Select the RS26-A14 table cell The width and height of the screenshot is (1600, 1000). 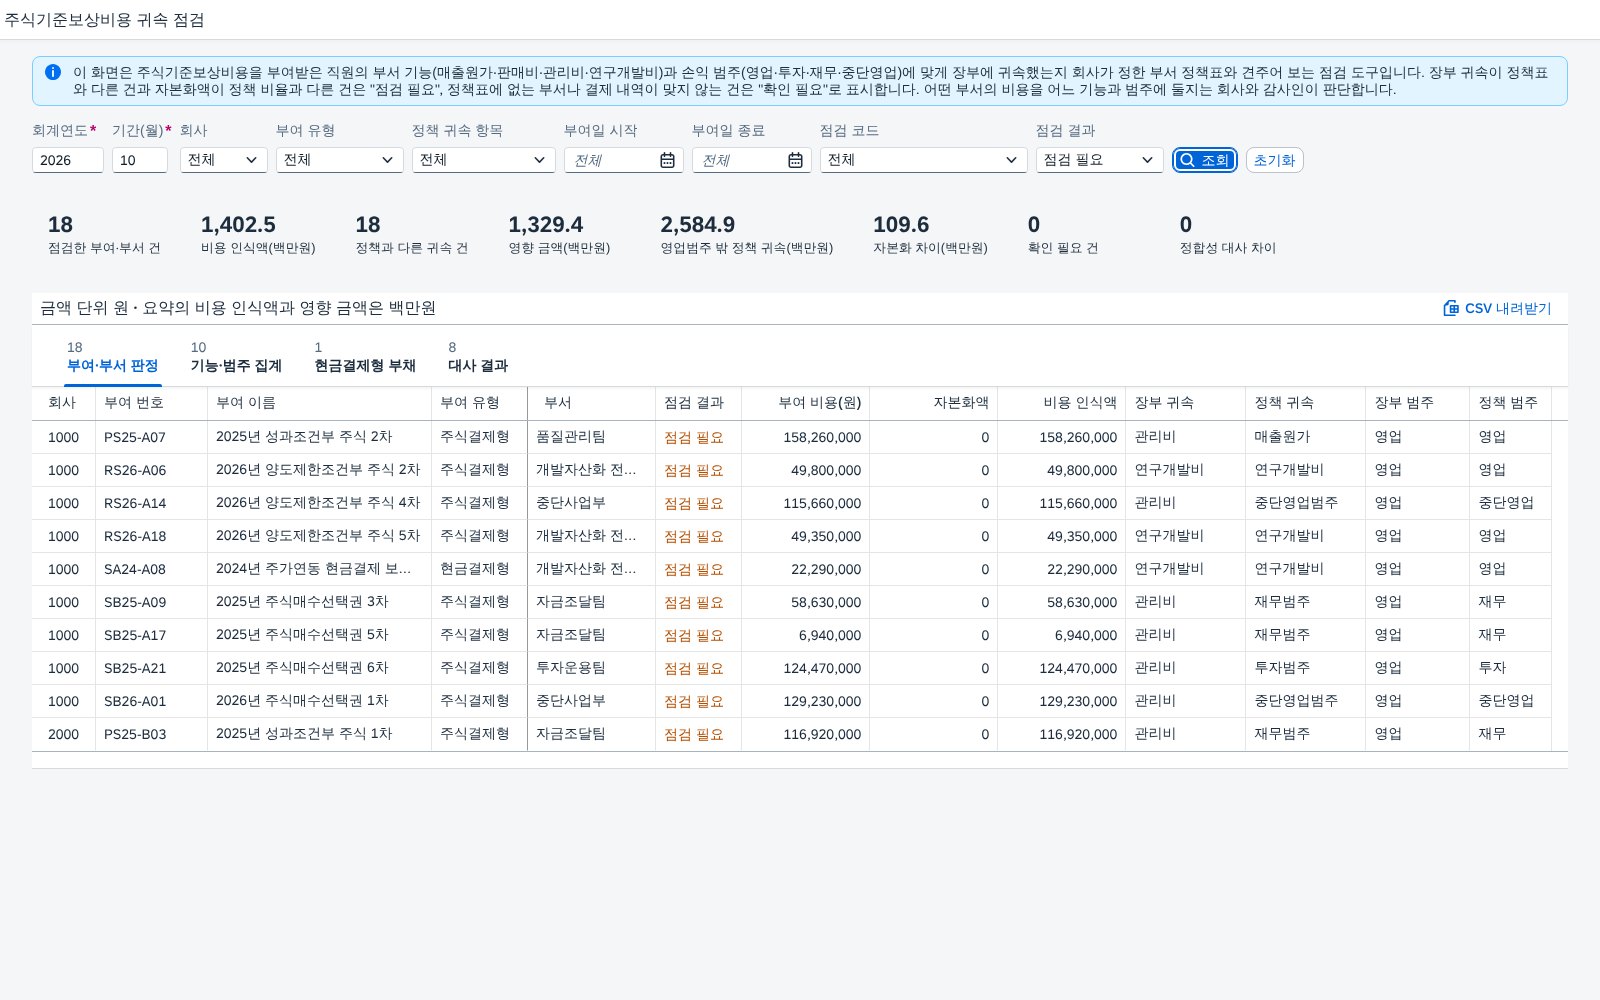click(x=151, y=503)
